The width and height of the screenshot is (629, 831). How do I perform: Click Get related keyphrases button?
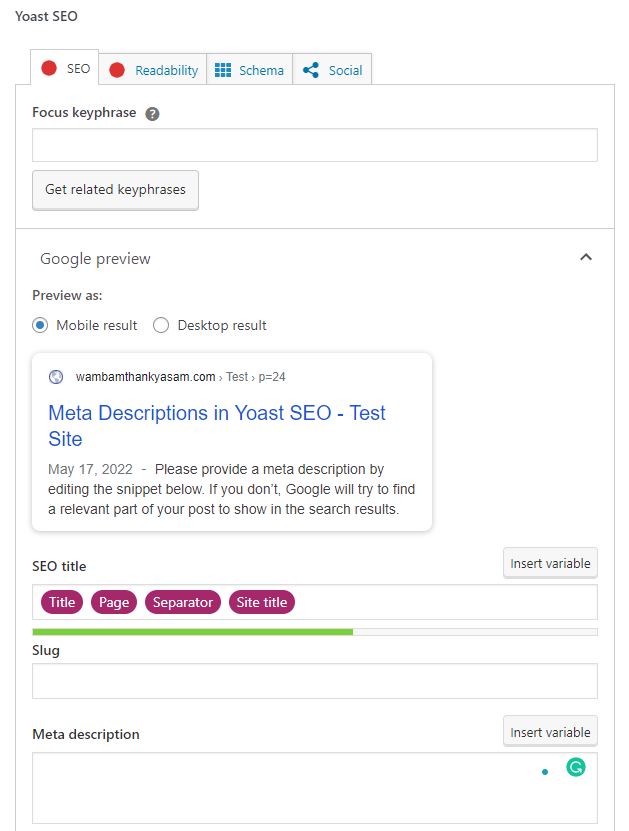pos(115,189)
